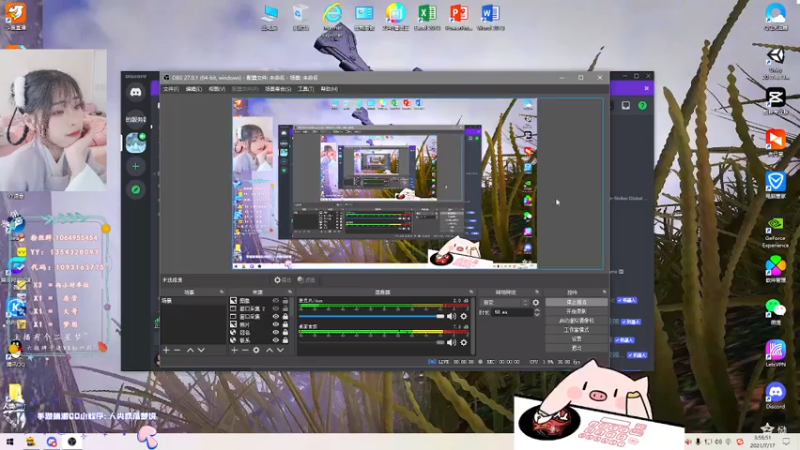Open the Geforce Experience desktop icon
This screenshot has width=800, height=450.
click(x=775, y=232)
